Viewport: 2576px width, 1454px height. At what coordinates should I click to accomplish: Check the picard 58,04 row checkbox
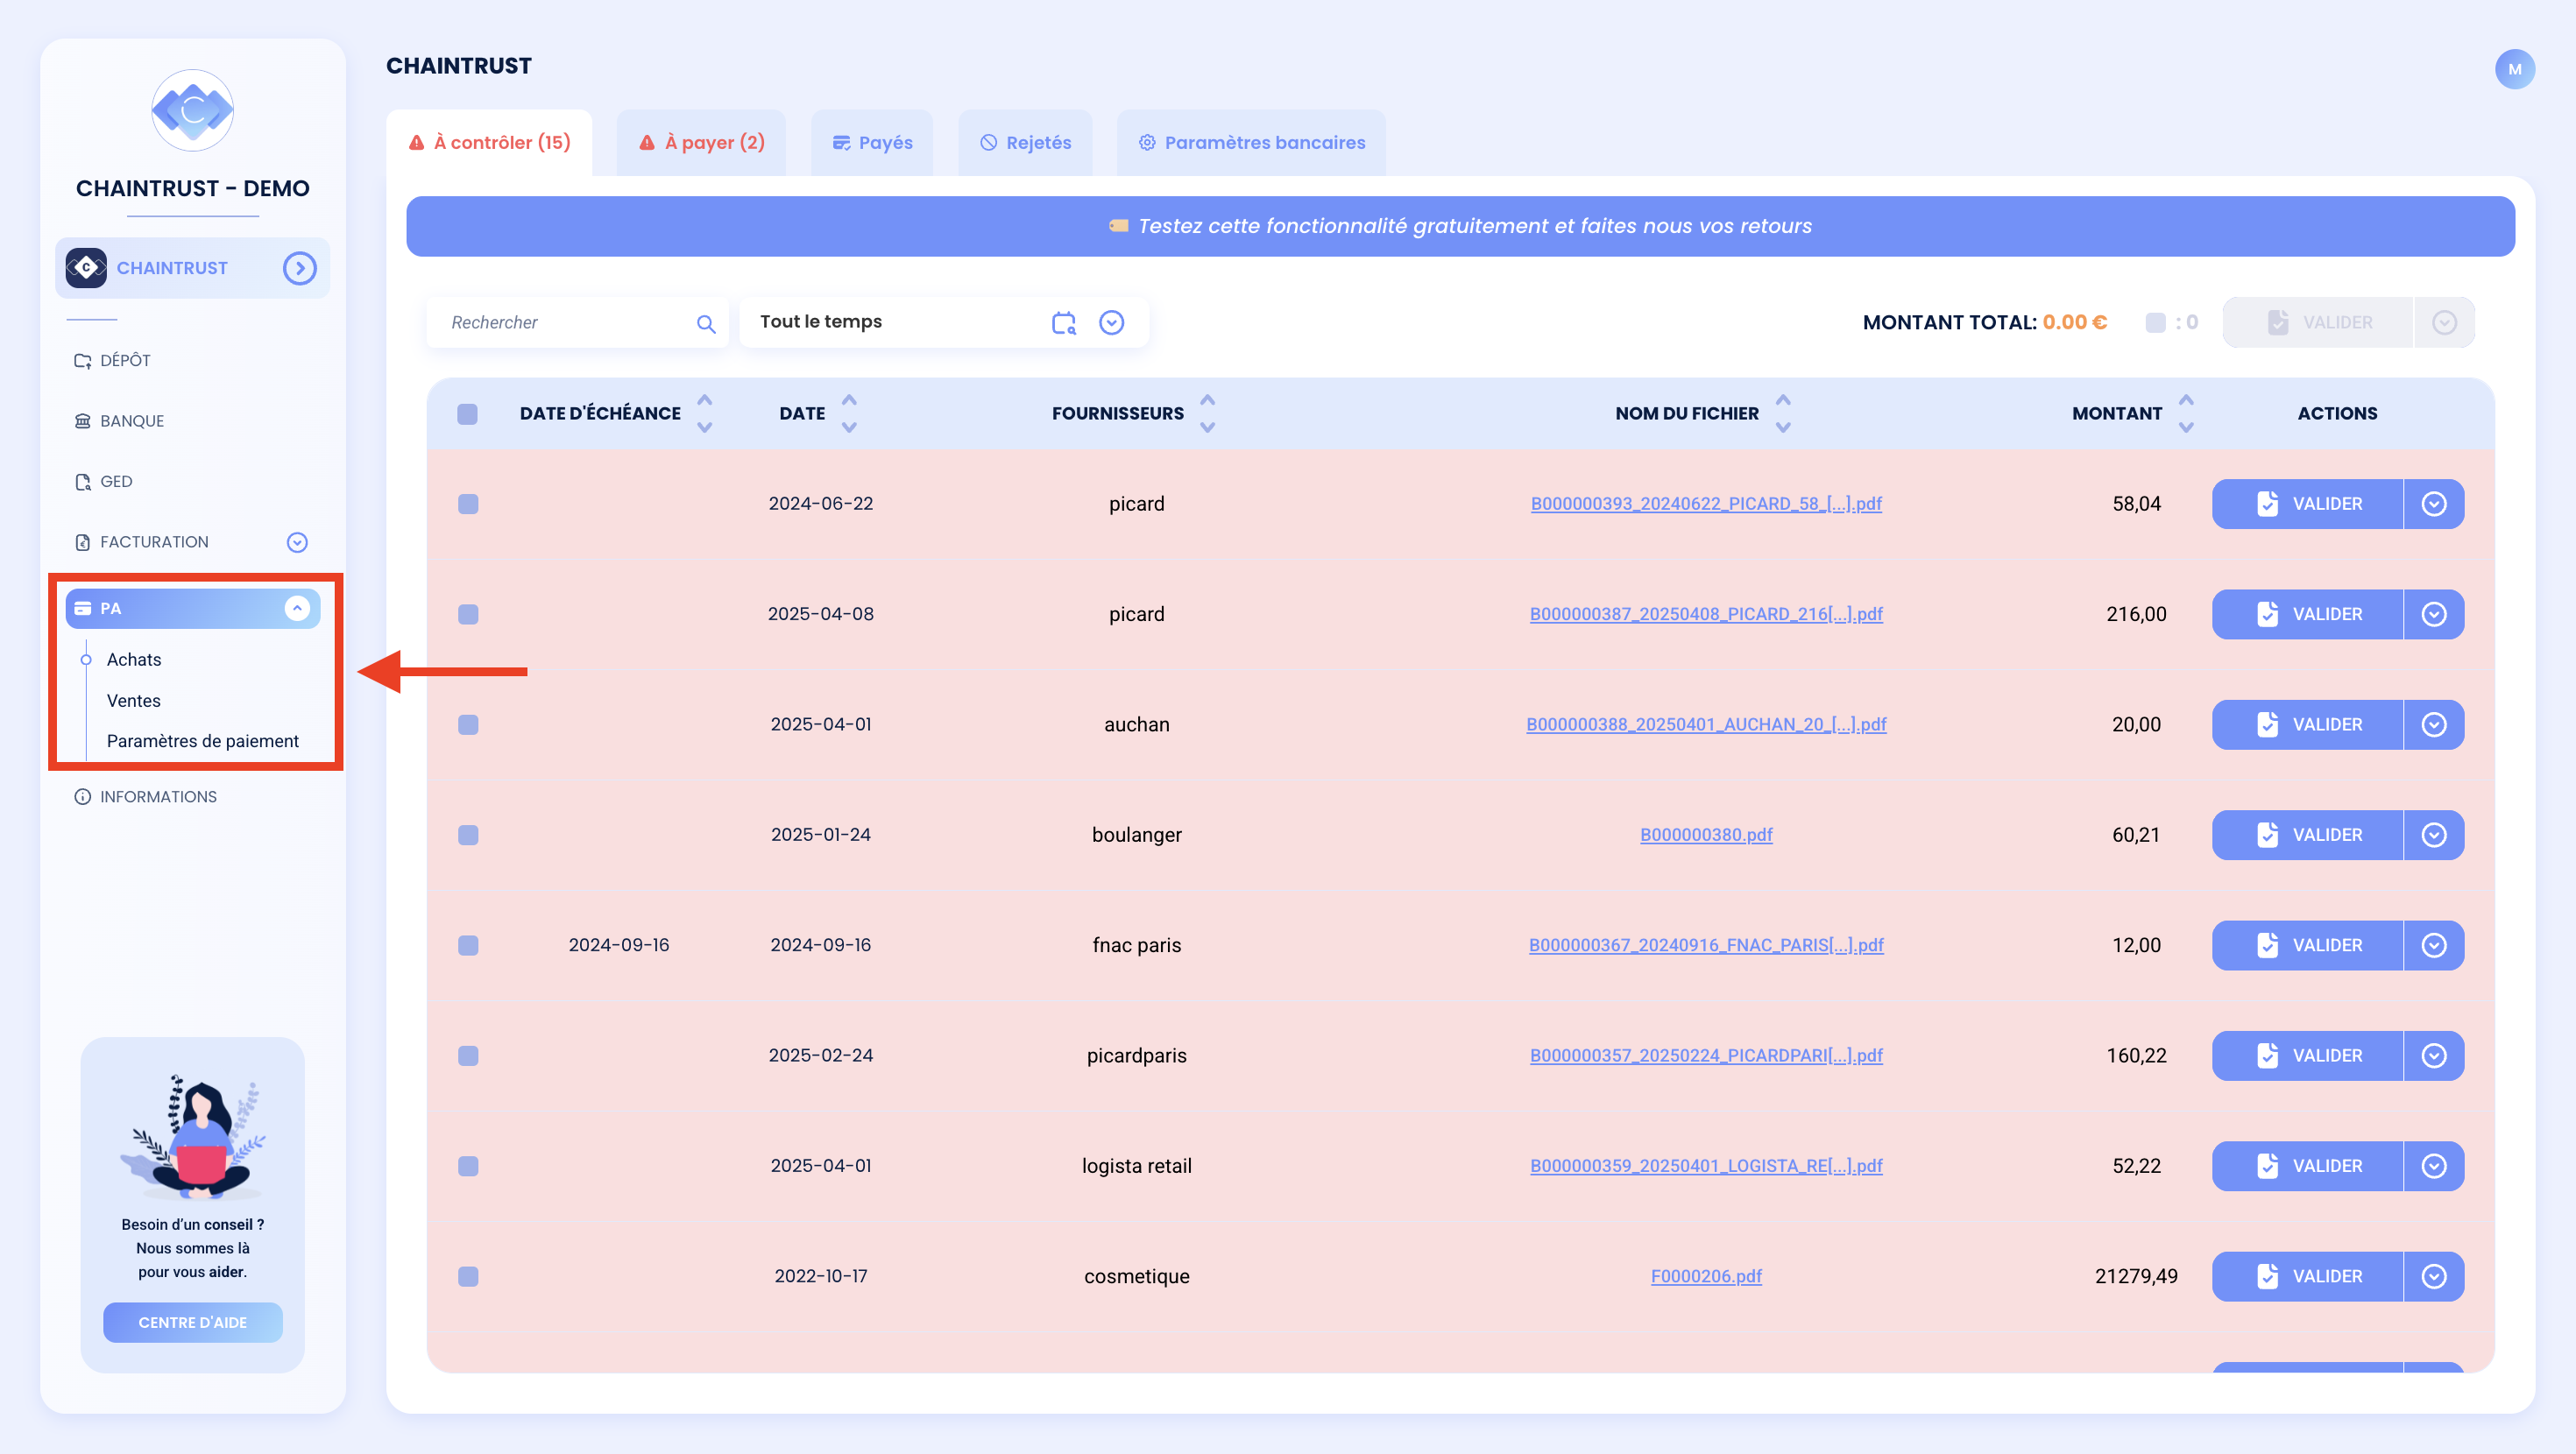468,504
